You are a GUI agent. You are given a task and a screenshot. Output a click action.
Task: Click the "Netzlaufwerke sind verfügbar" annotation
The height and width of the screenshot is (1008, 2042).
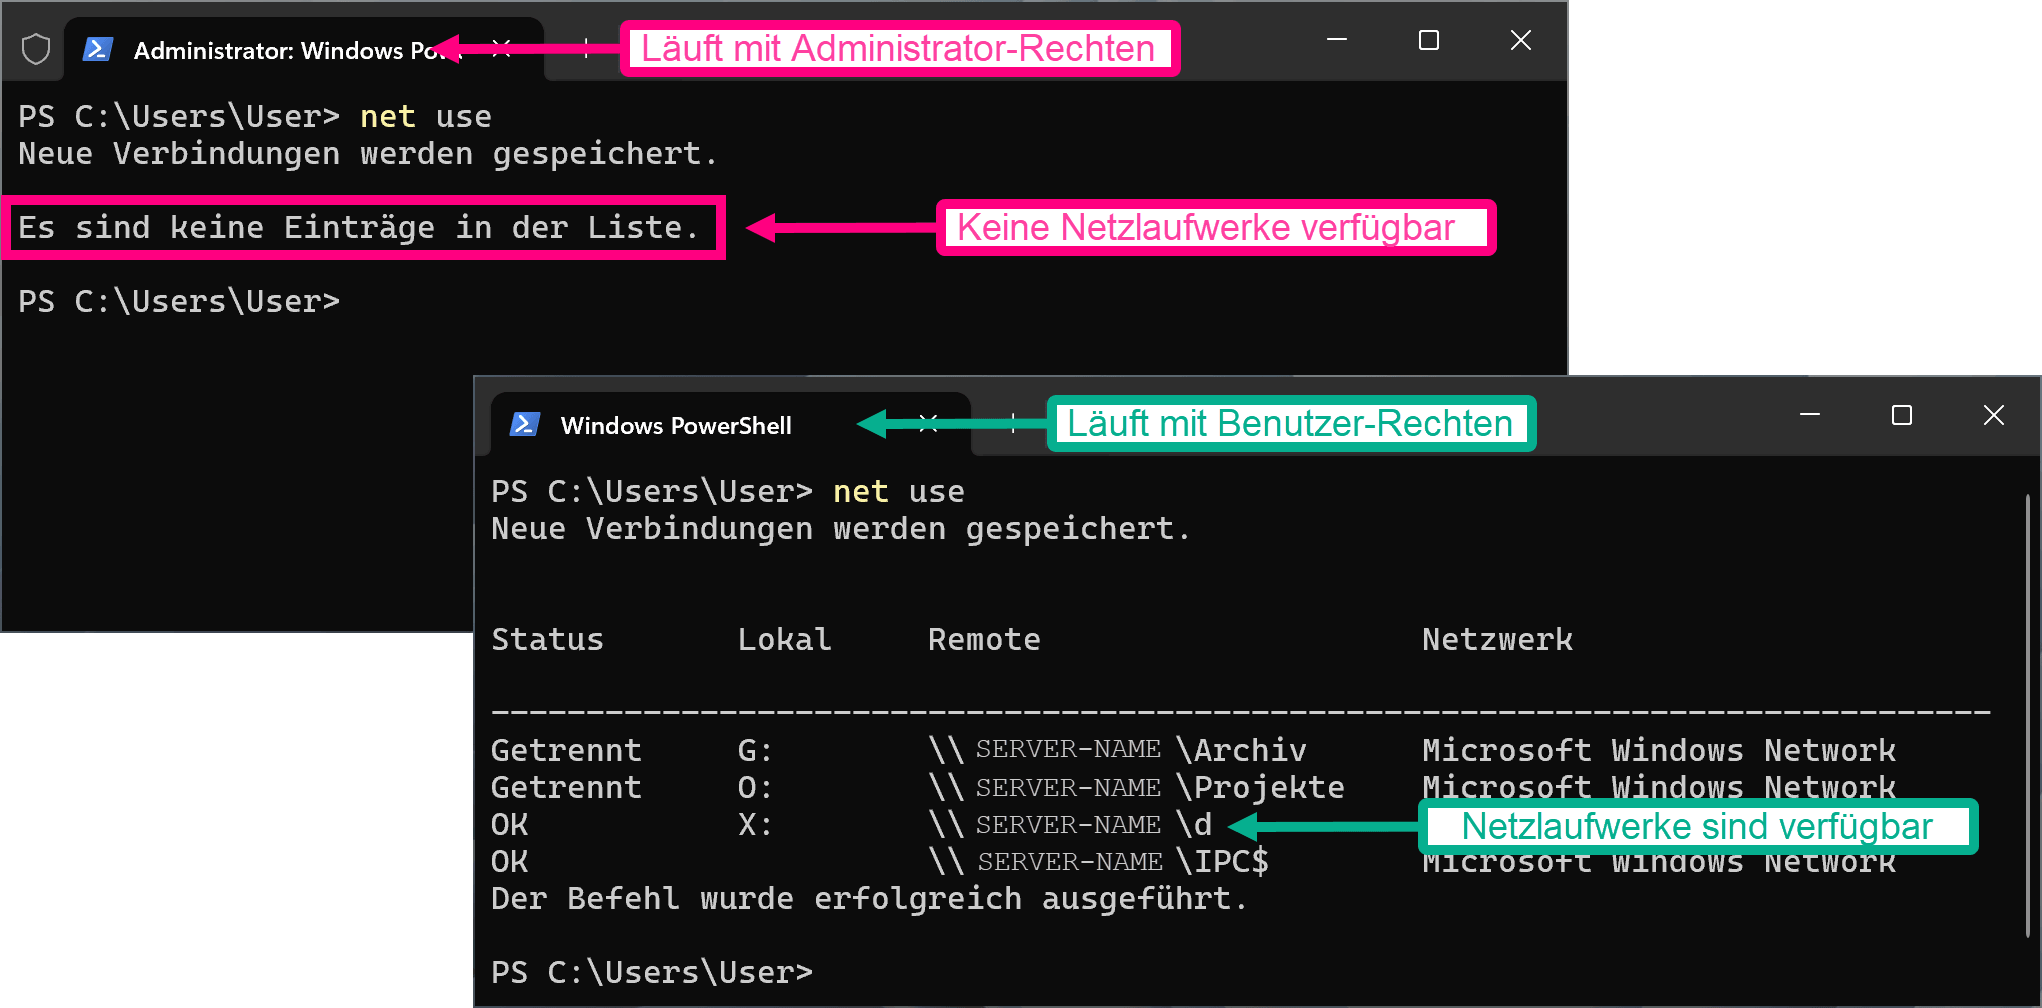click(1697, 827)
